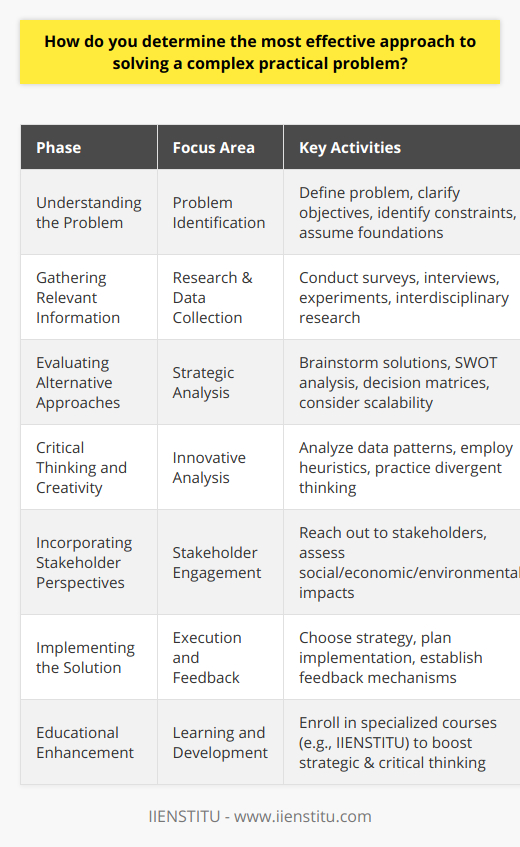Click the Research & Data Collection cell
The height and width of the screenshot is (847, 520).
click(220, 297)
